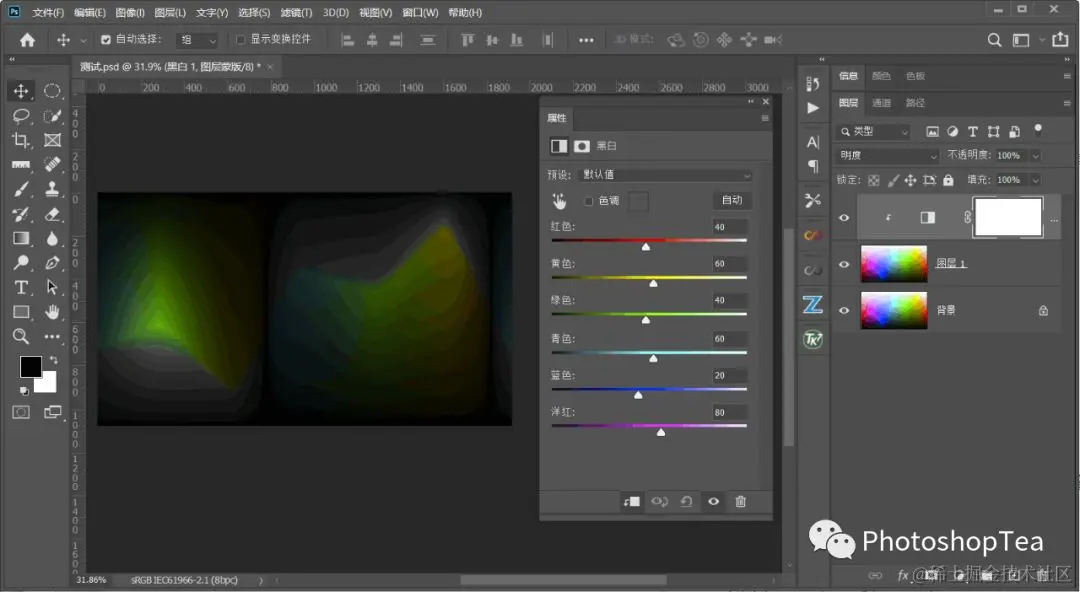This screenshot has height=592, width=1080.
Task: Select the Brush tool
Action: pyautogui.click(x=21, y=189)
